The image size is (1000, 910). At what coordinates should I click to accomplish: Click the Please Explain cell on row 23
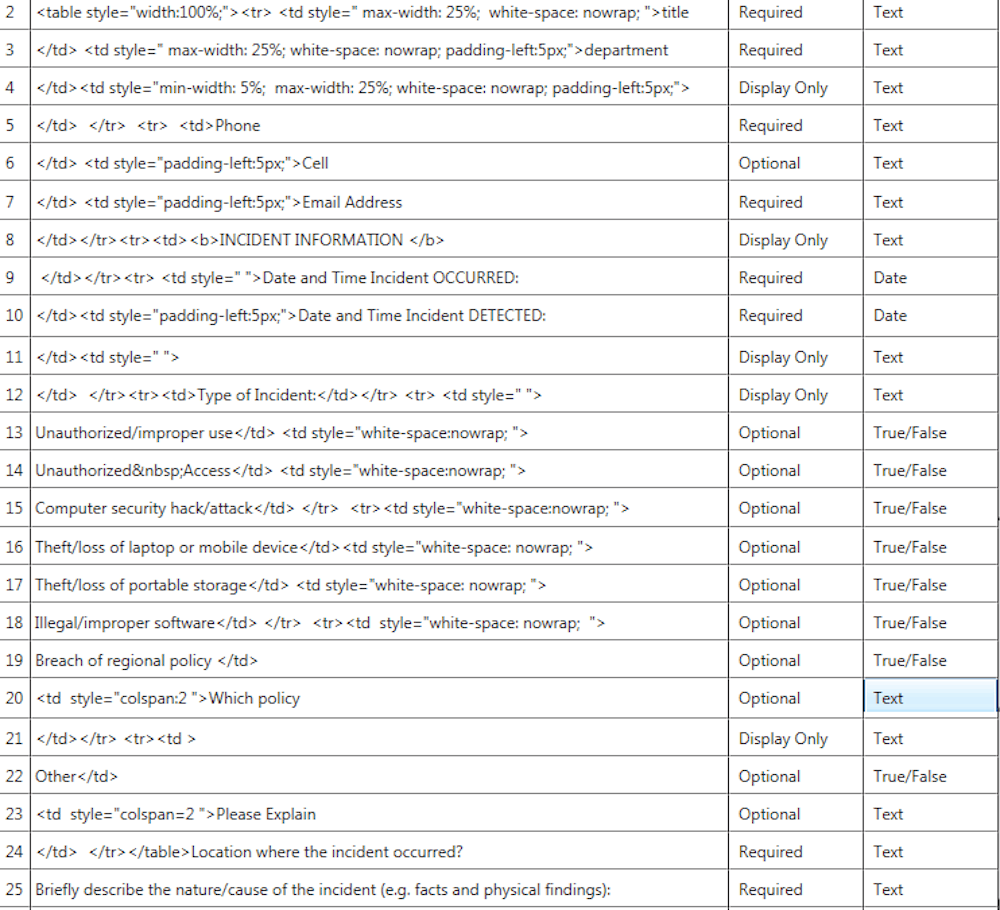click(x=380, y=813)
